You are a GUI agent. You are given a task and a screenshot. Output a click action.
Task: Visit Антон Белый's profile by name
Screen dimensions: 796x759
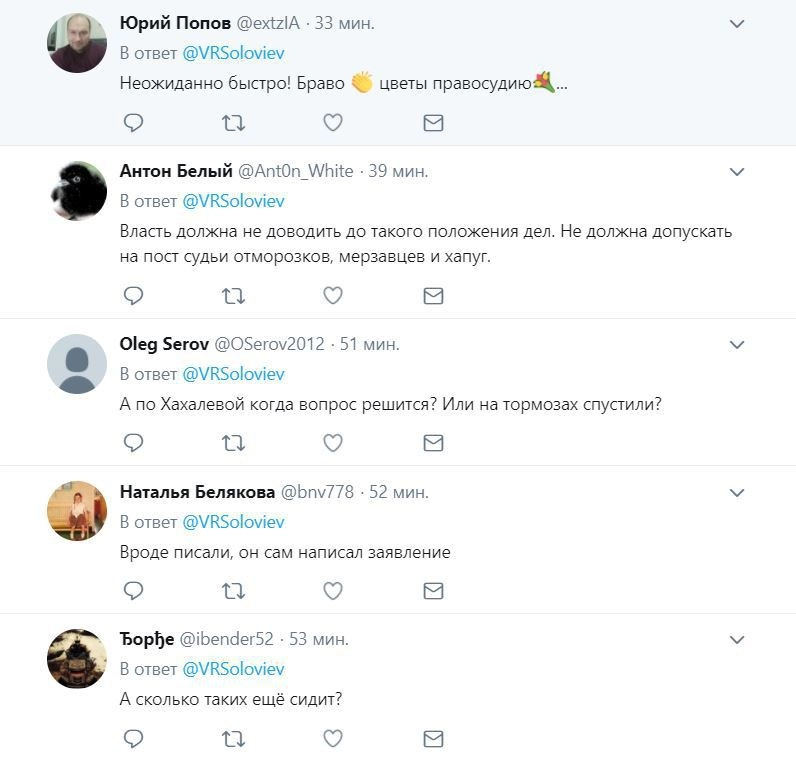(x=176, y=171)
